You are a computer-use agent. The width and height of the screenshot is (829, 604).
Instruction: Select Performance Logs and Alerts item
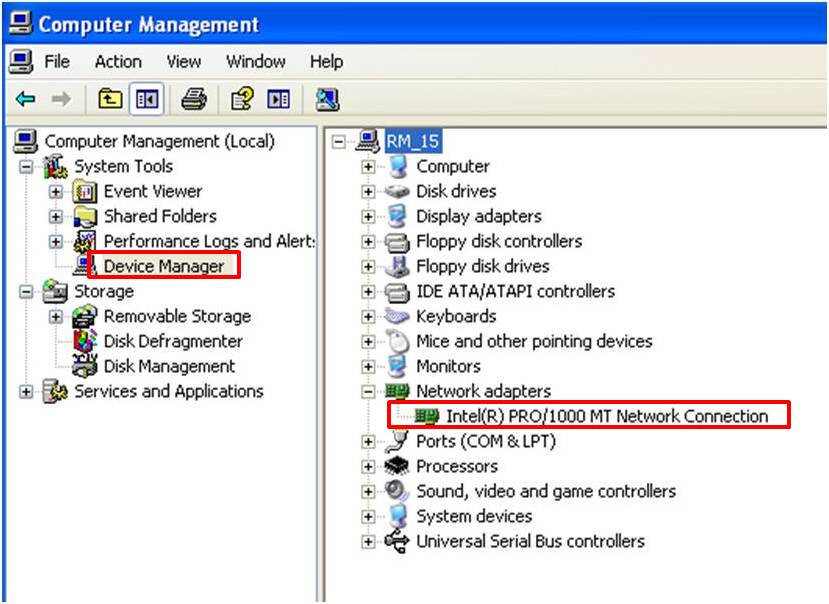209,241
